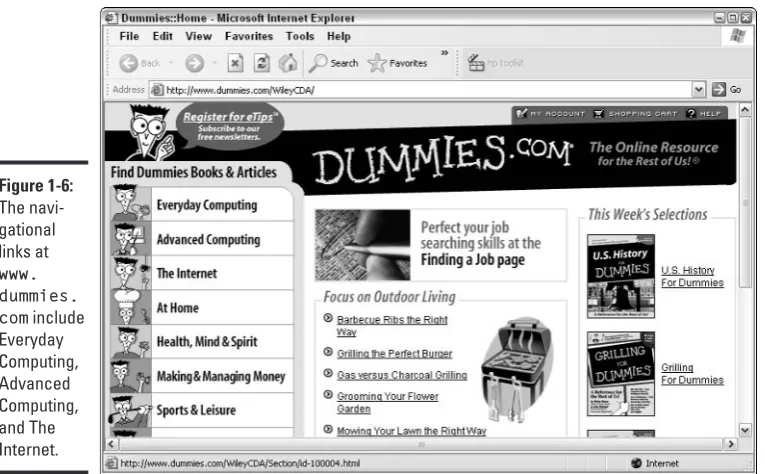Click The Internet mascot icon

[130, 273]
